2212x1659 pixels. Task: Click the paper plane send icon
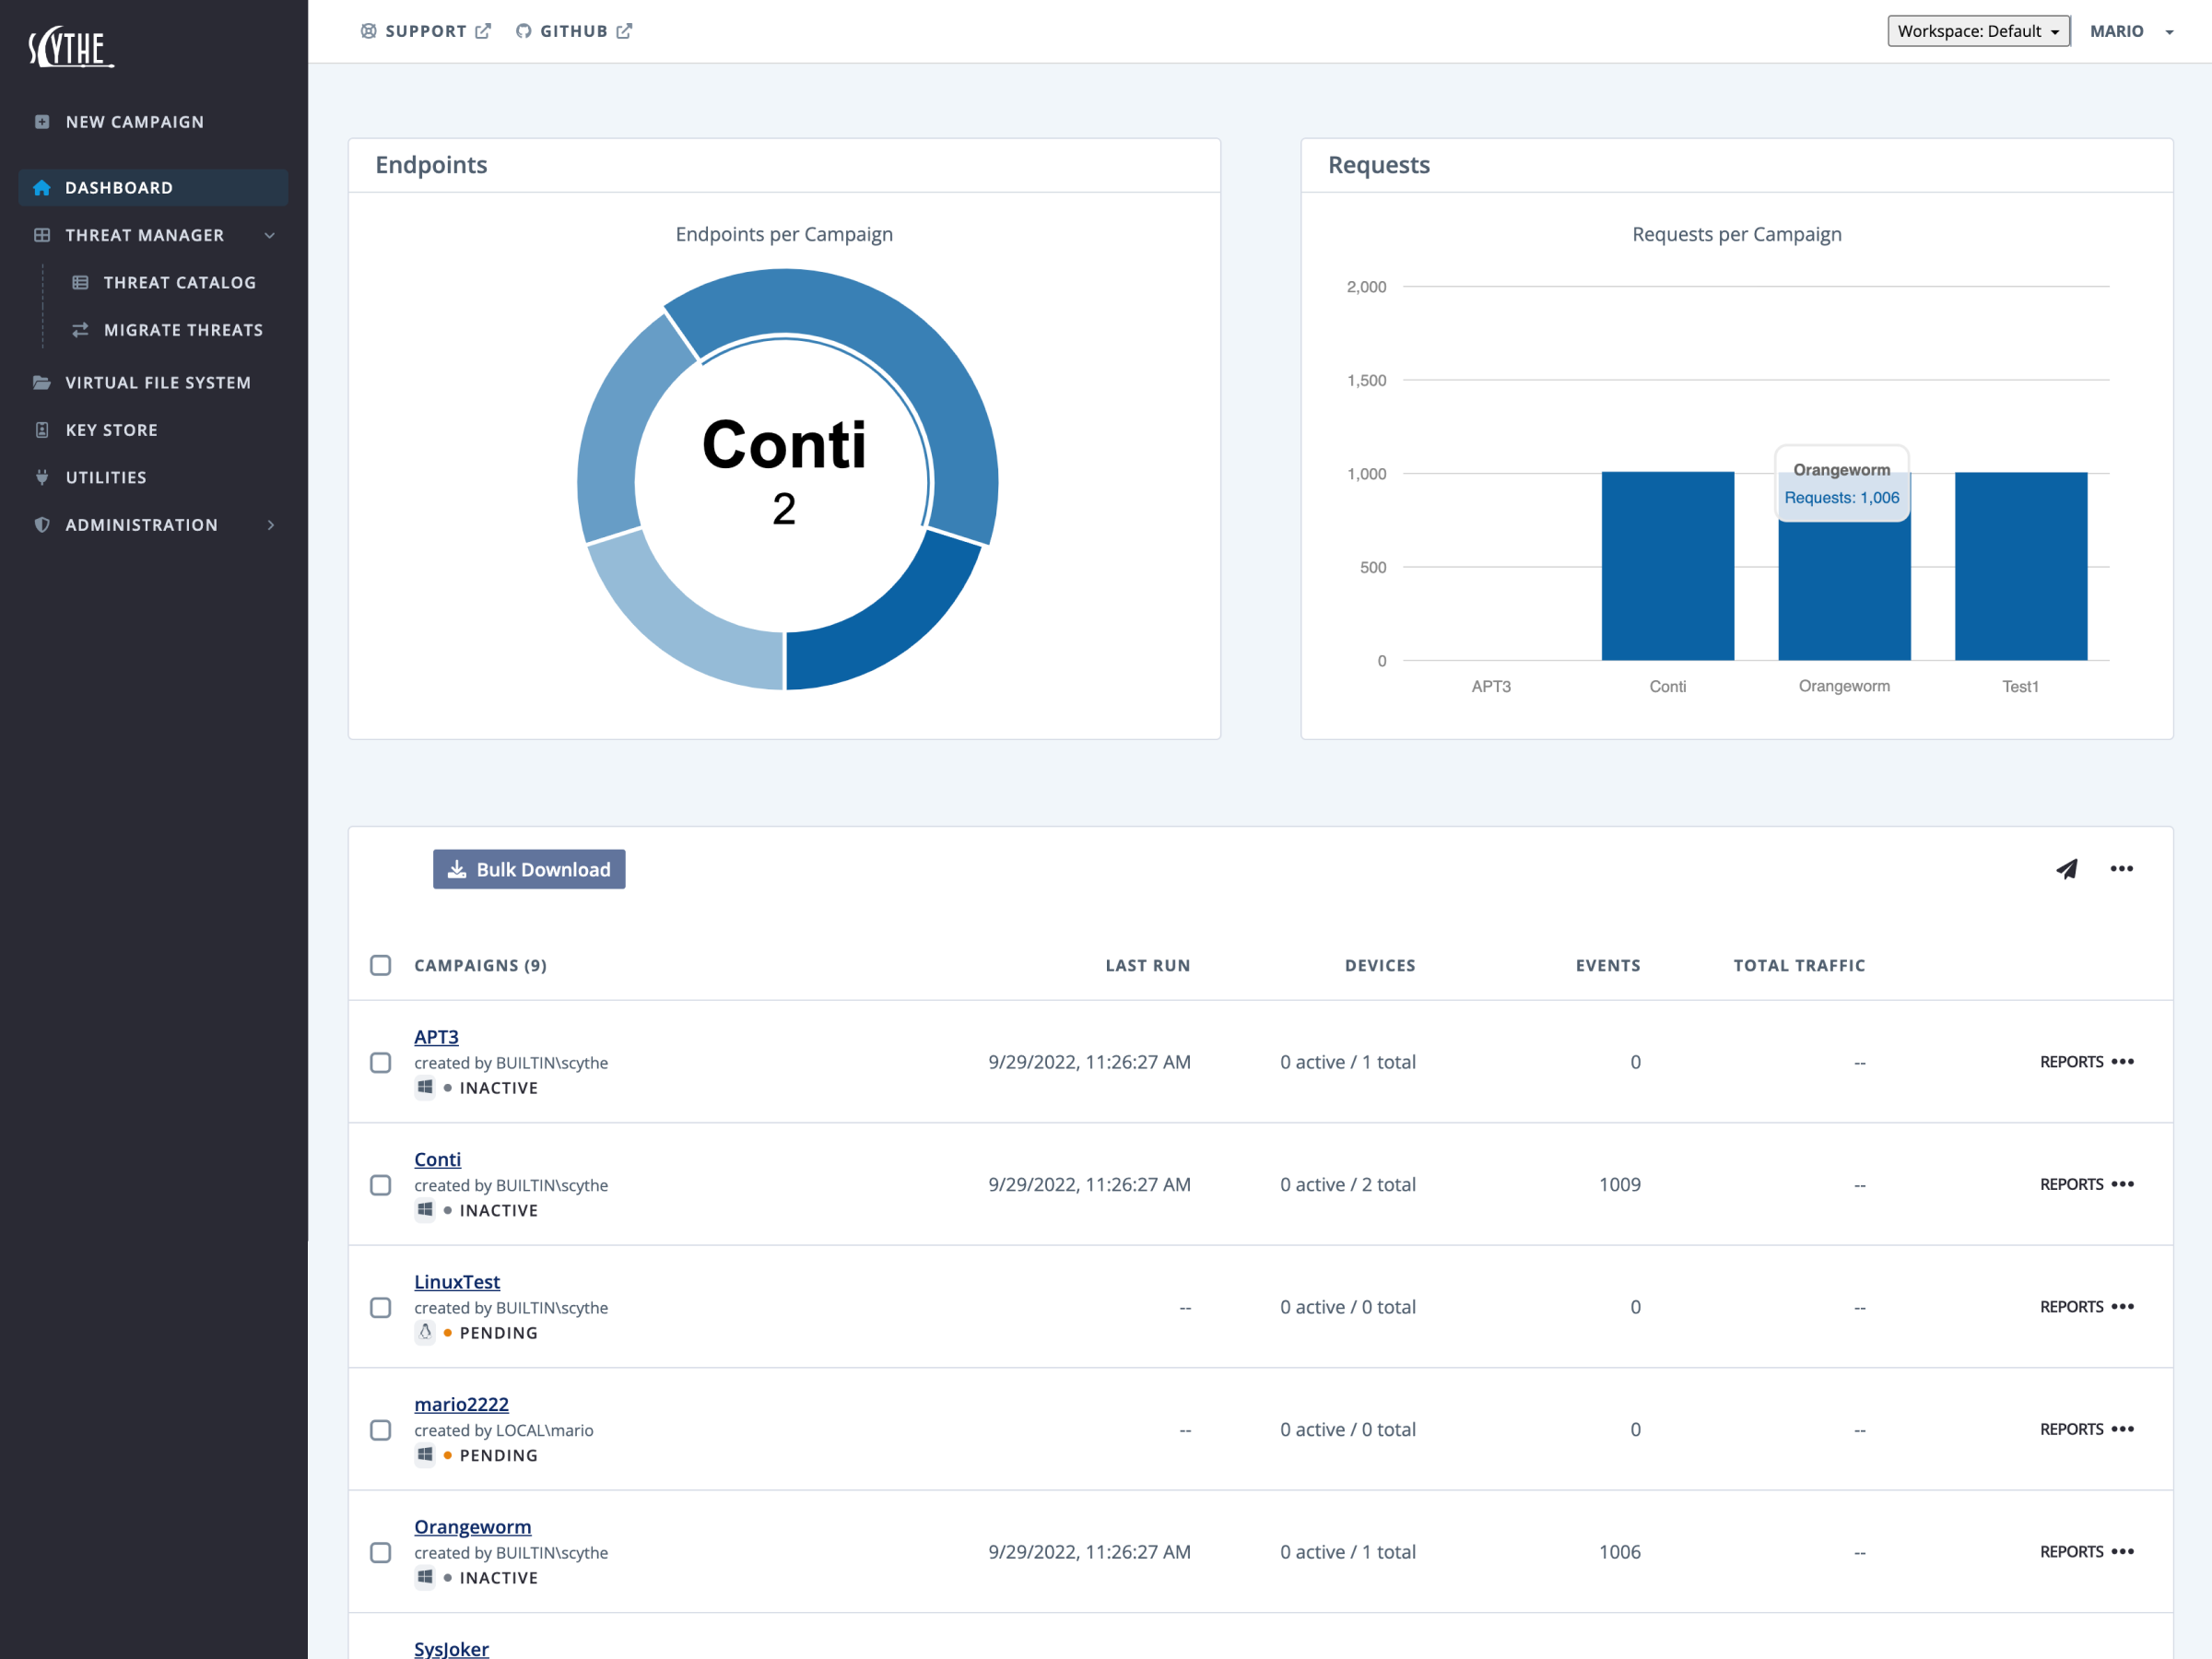click(x=2066, y=869)
